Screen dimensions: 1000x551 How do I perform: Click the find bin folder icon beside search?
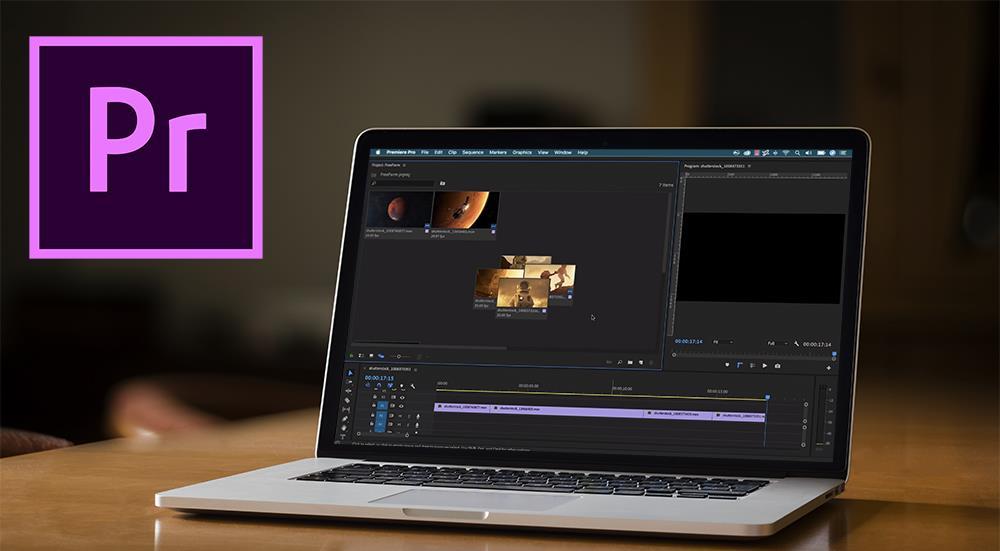[x=443, y=183]
